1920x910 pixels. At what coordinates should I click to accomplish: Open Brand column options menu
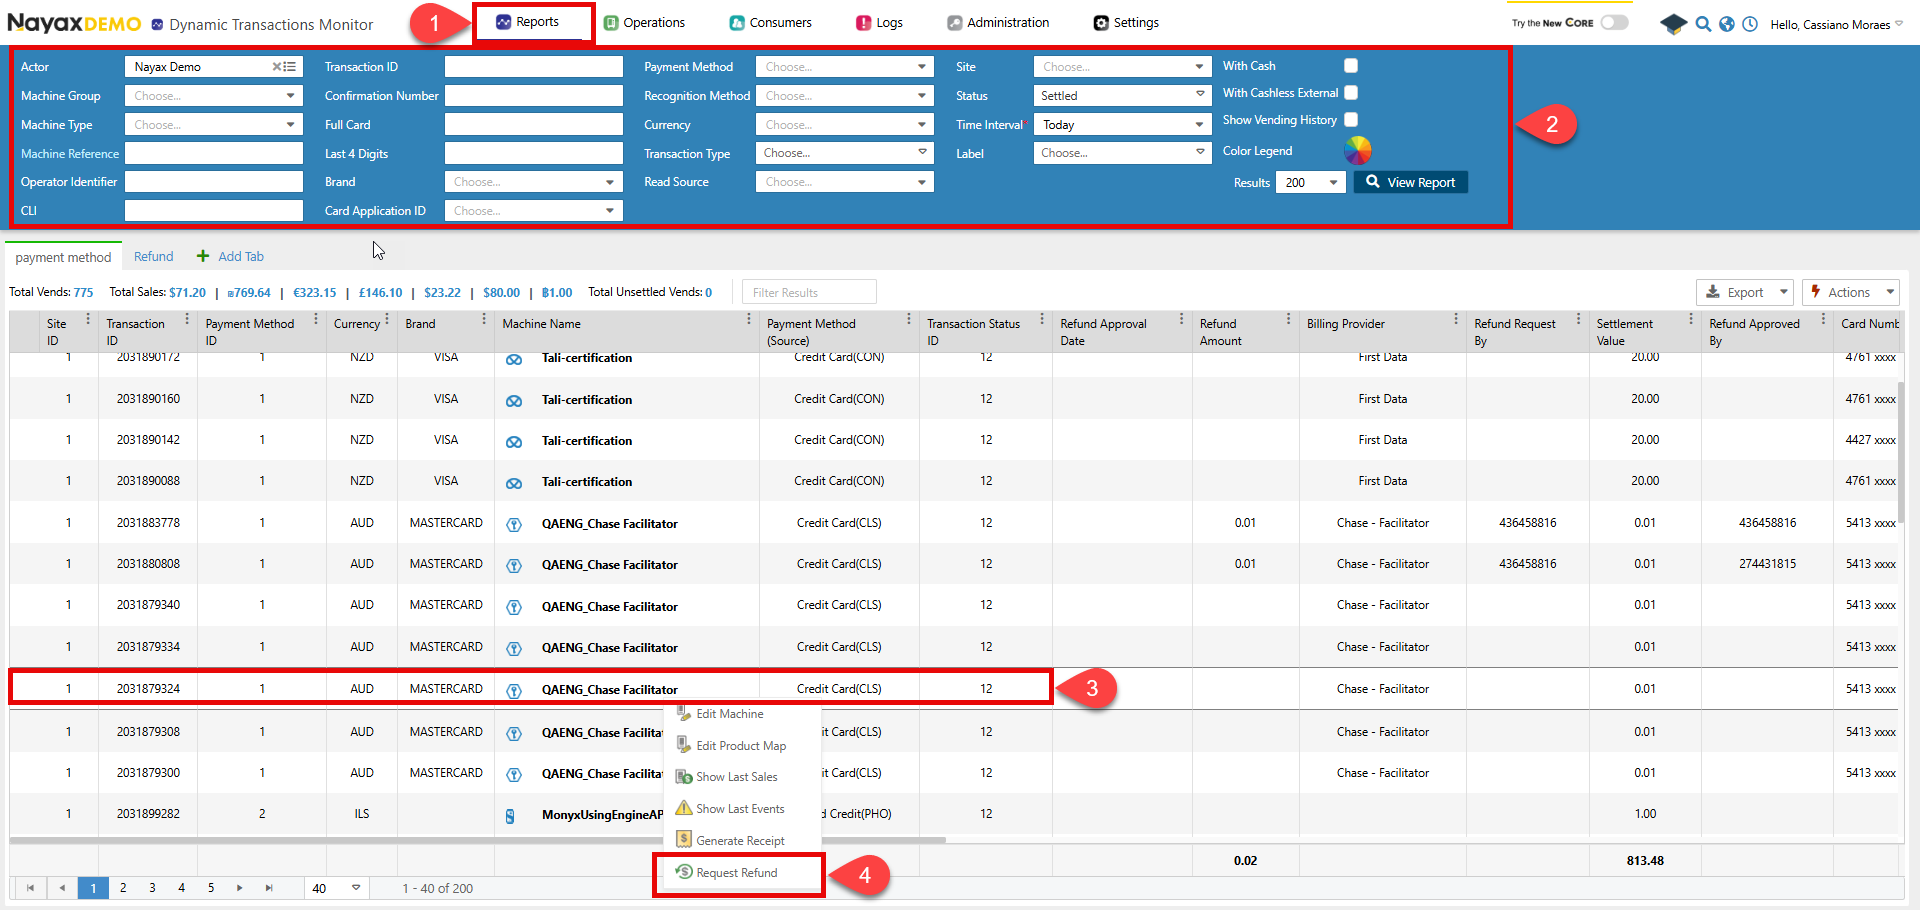[484, 320]
